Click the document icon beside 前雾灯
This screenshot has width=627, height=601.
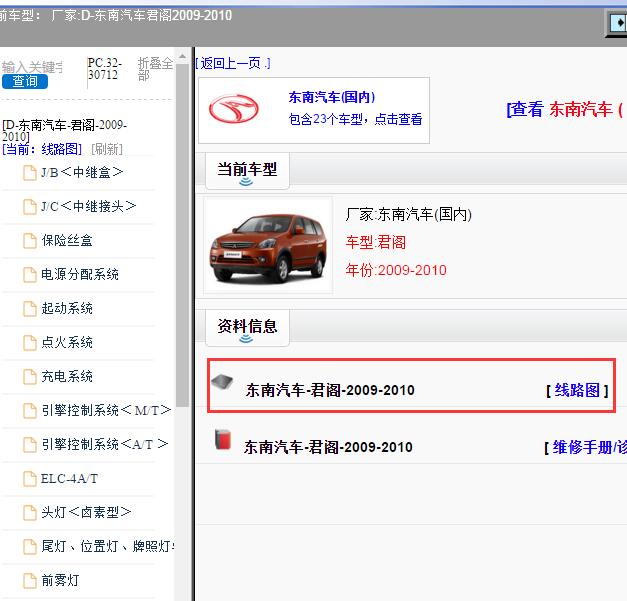[x=30, y=581]
